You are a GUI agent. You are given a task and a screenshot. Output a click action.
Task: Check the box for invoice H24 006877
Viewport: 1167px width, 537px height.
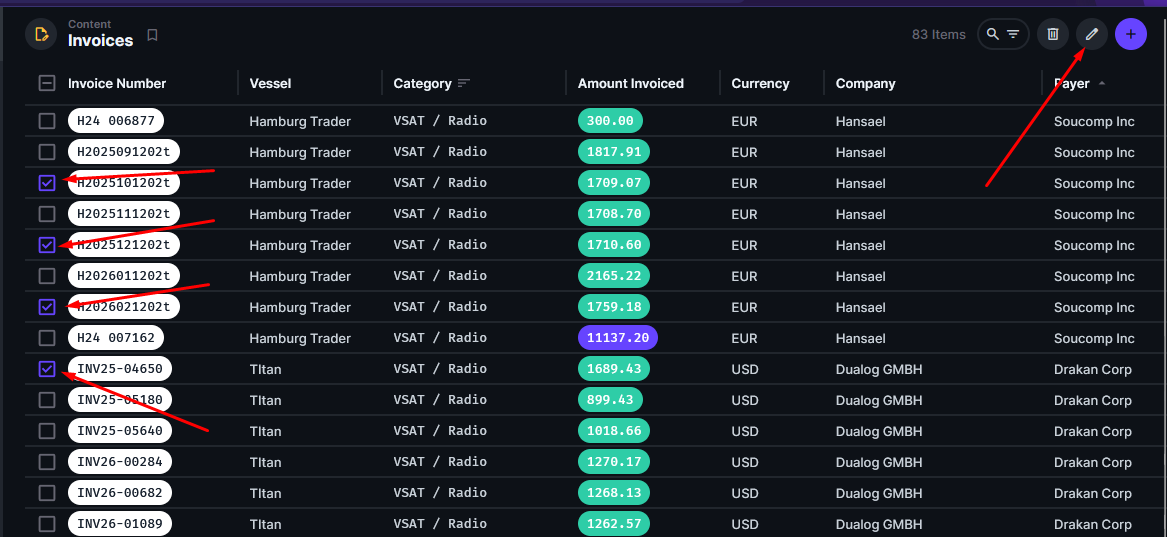(x=47, y=121)
